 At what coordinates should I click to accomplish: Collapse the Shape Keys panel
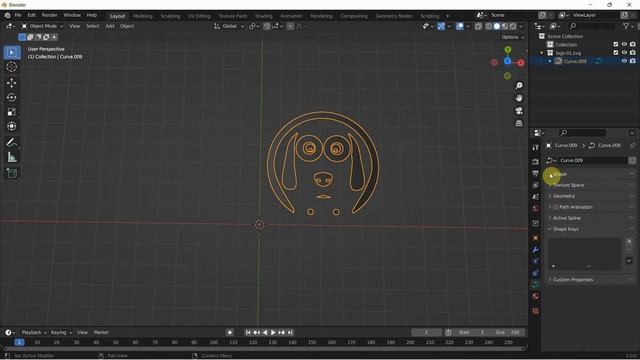click(x=565, y=229)
